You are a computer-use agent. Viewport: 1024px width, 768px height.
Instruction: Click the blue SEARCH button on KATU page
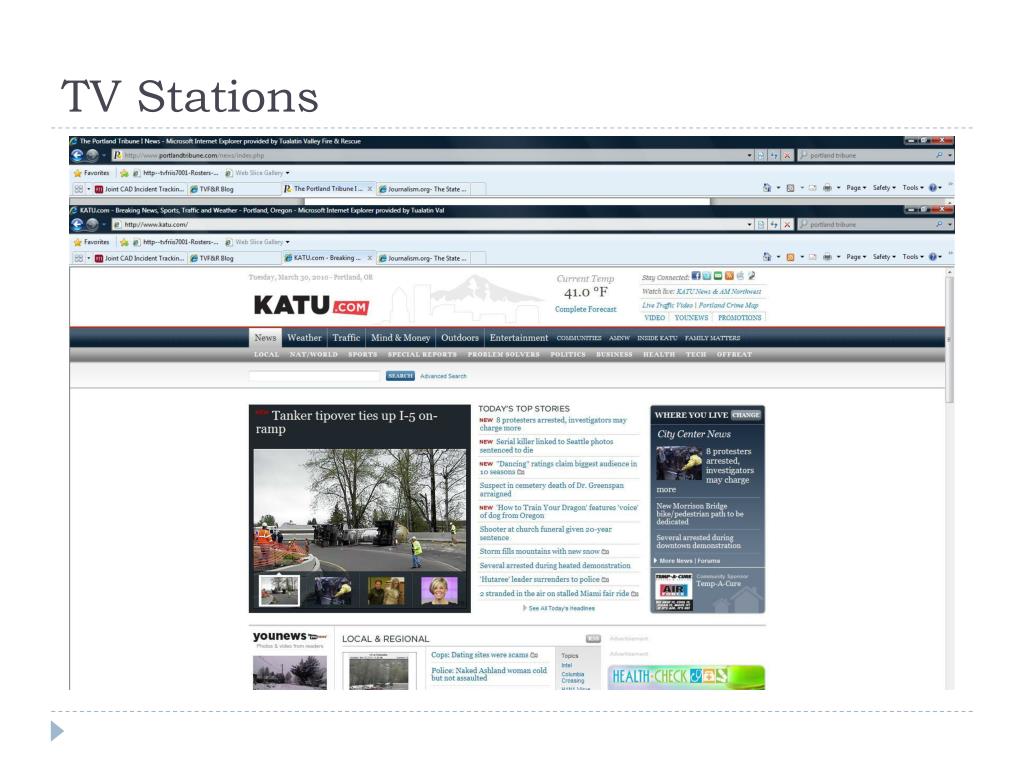pos(400,376)
